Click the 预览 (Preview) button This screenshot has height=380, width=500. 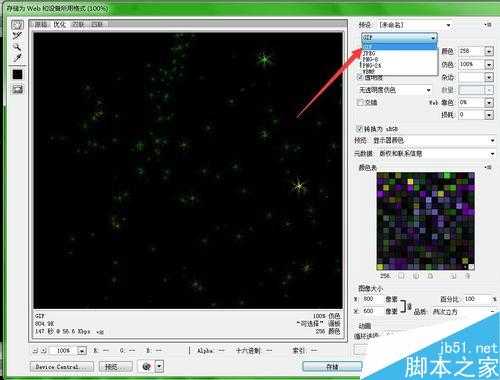[115, 367]
